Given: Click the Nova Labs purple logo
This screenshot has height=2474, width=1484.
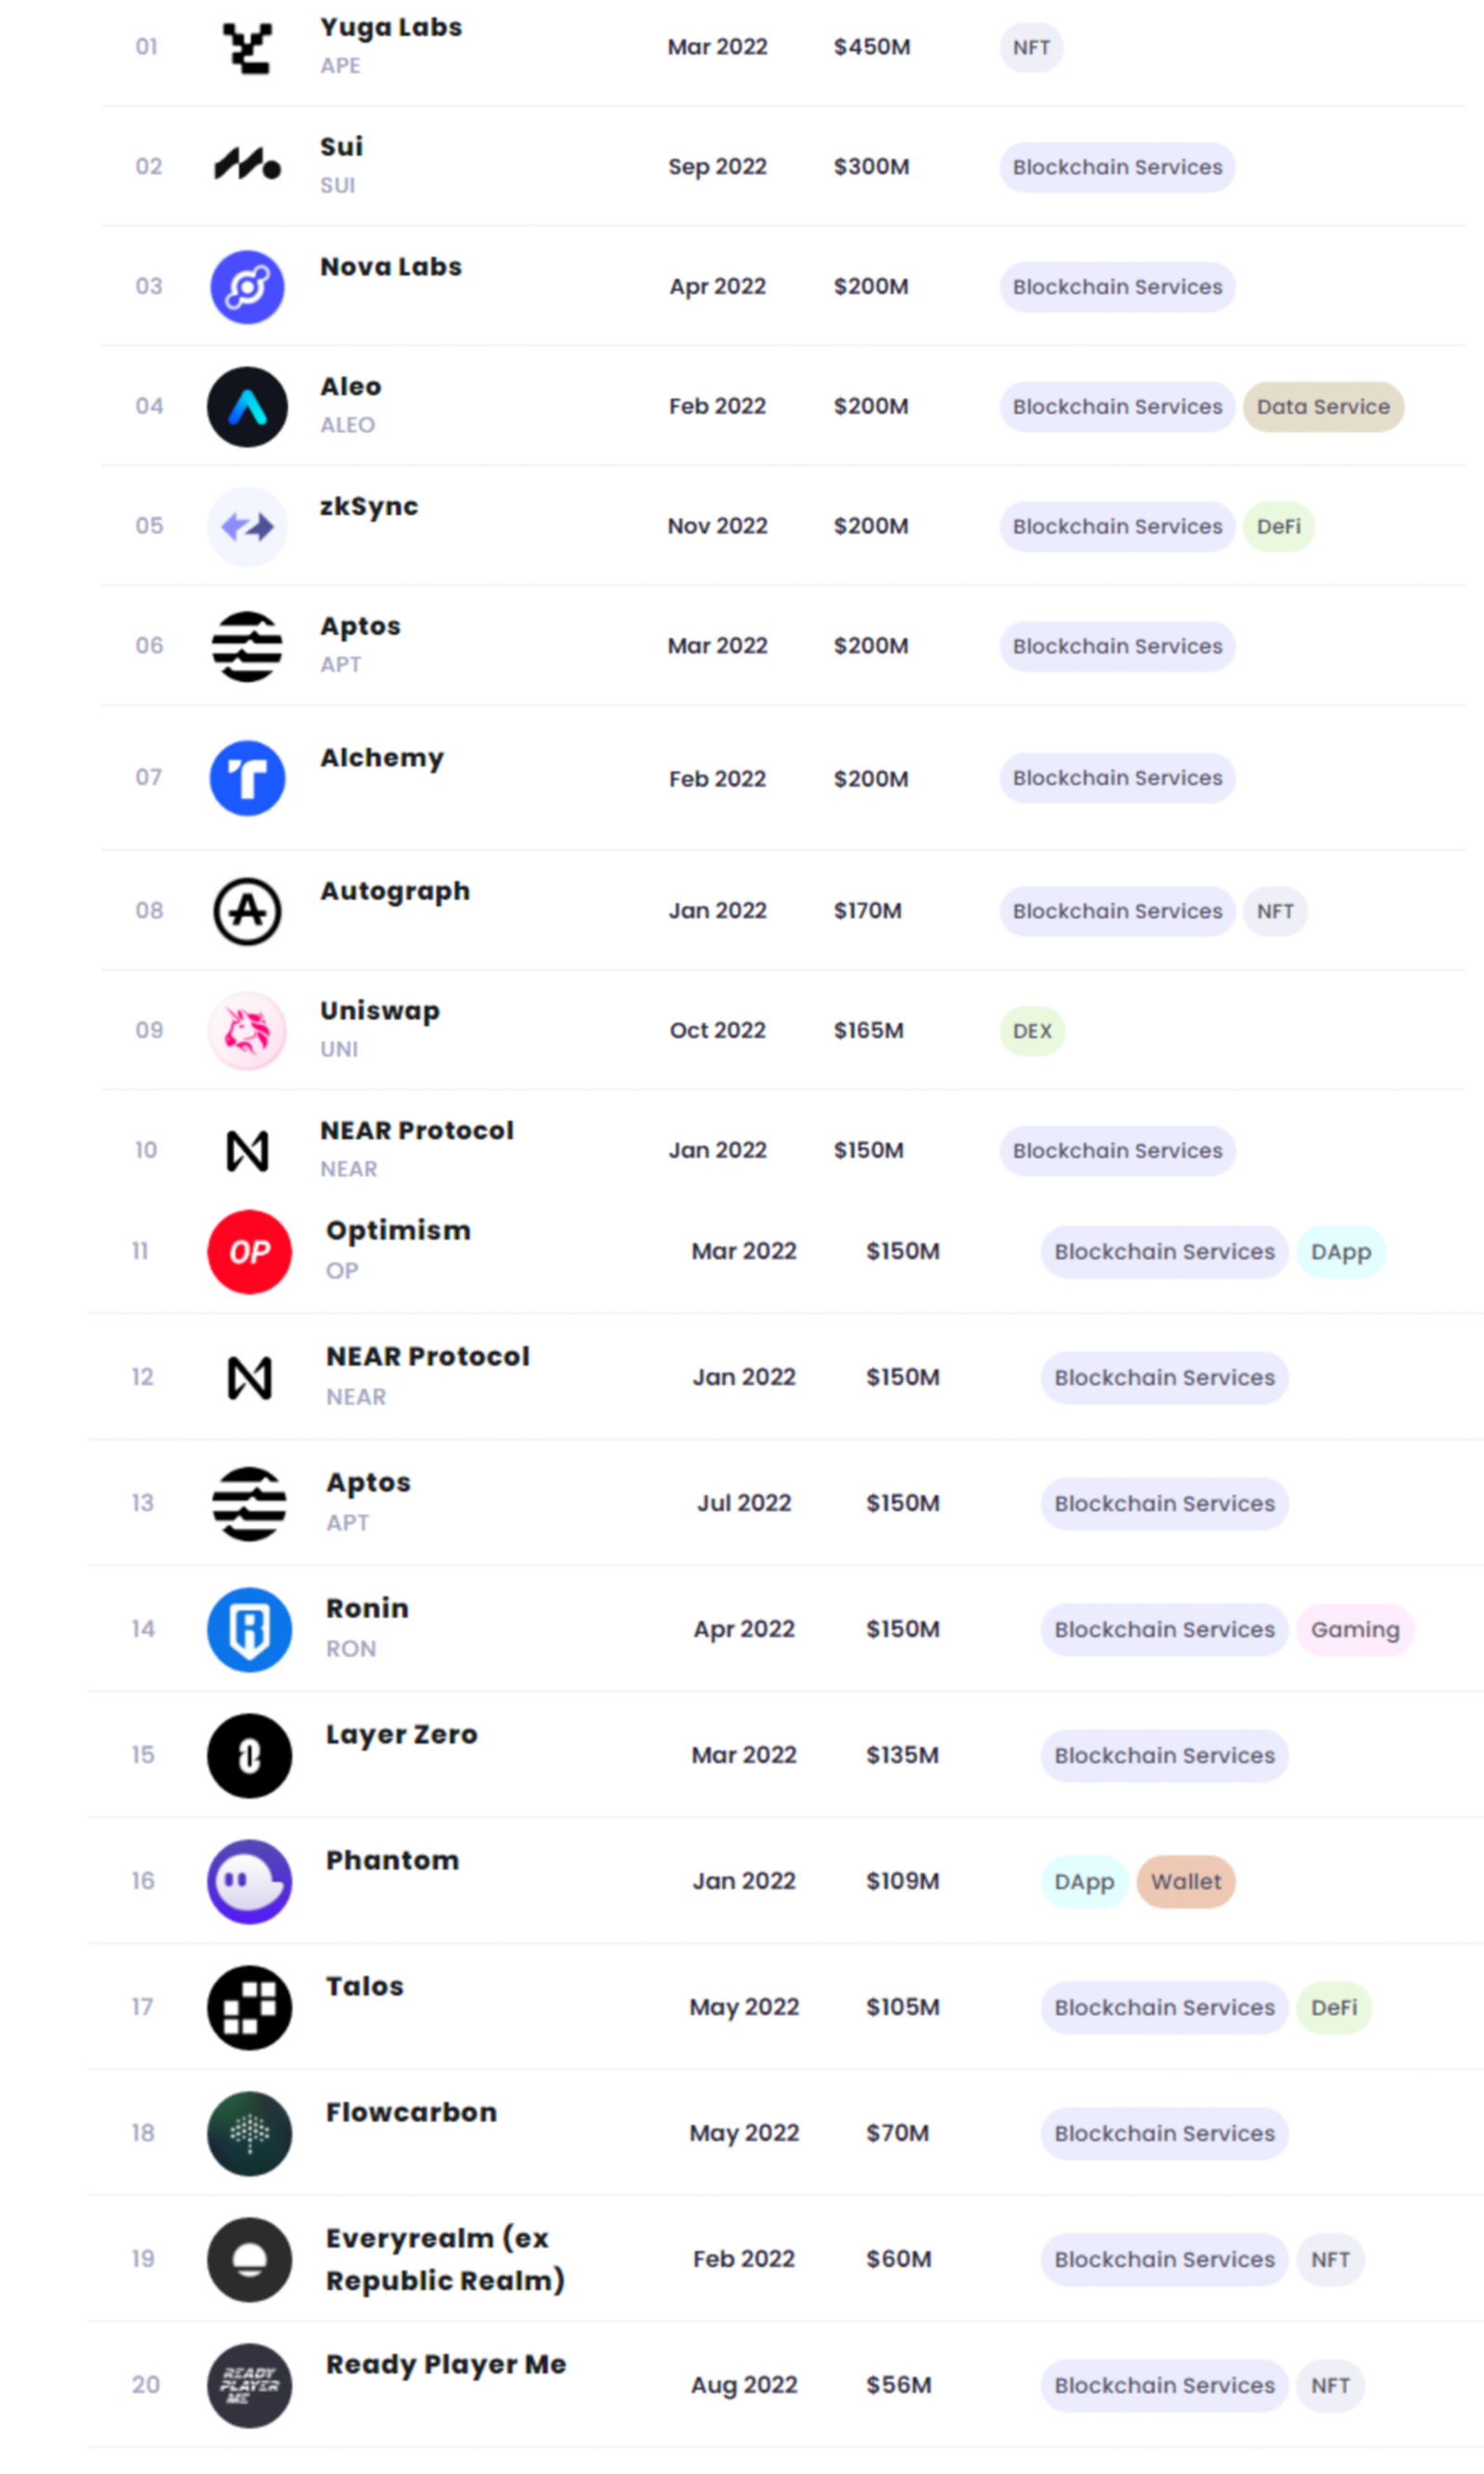Looking at the screenshot, I should (247, 287).
